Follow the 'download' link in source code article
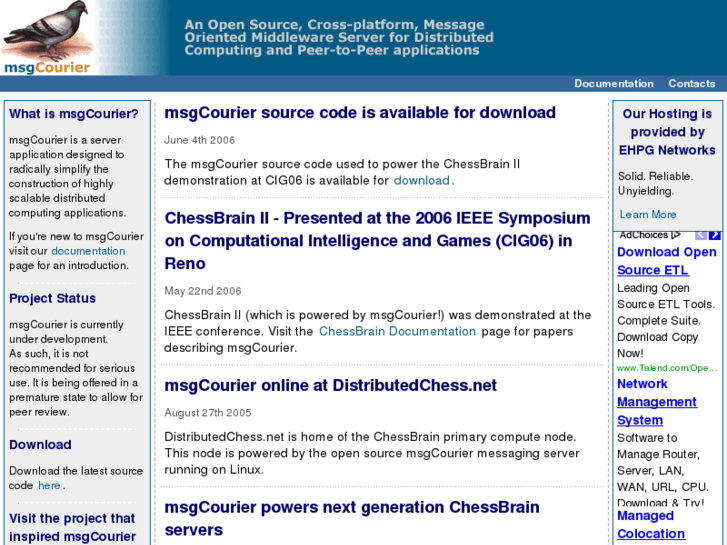Image resolution: width=727 pixels, height=545 pixels. tap(421, 180)
